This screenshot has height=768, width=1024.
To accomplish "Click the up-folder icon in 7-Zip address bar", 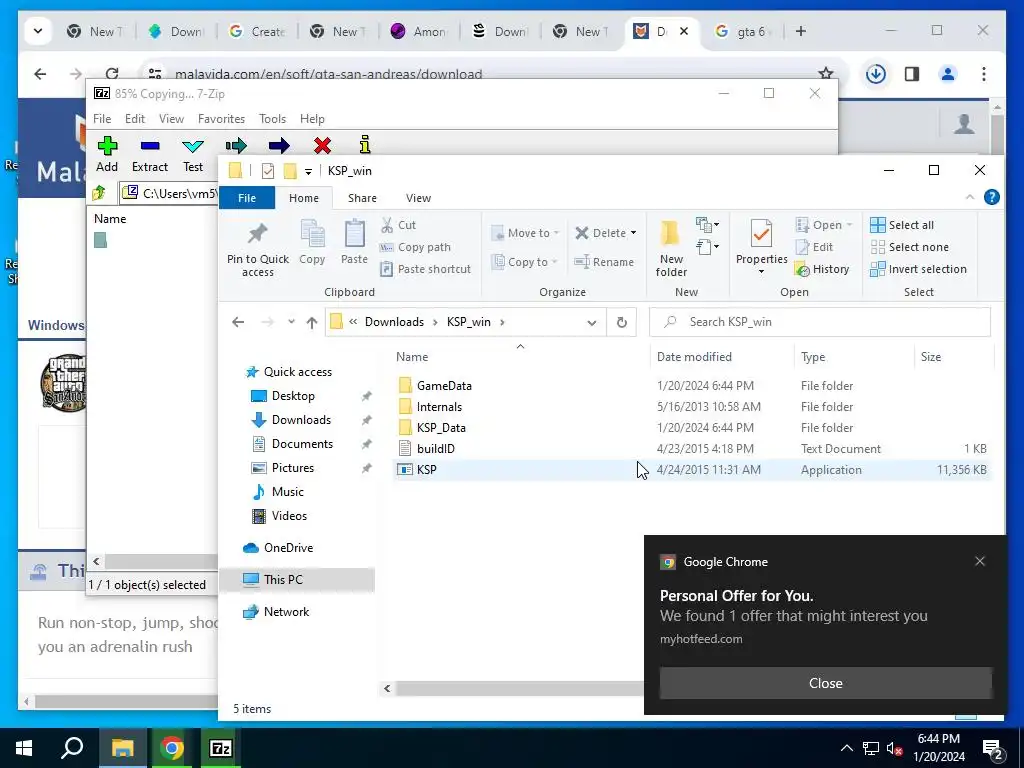I will [x=100, y=193].
